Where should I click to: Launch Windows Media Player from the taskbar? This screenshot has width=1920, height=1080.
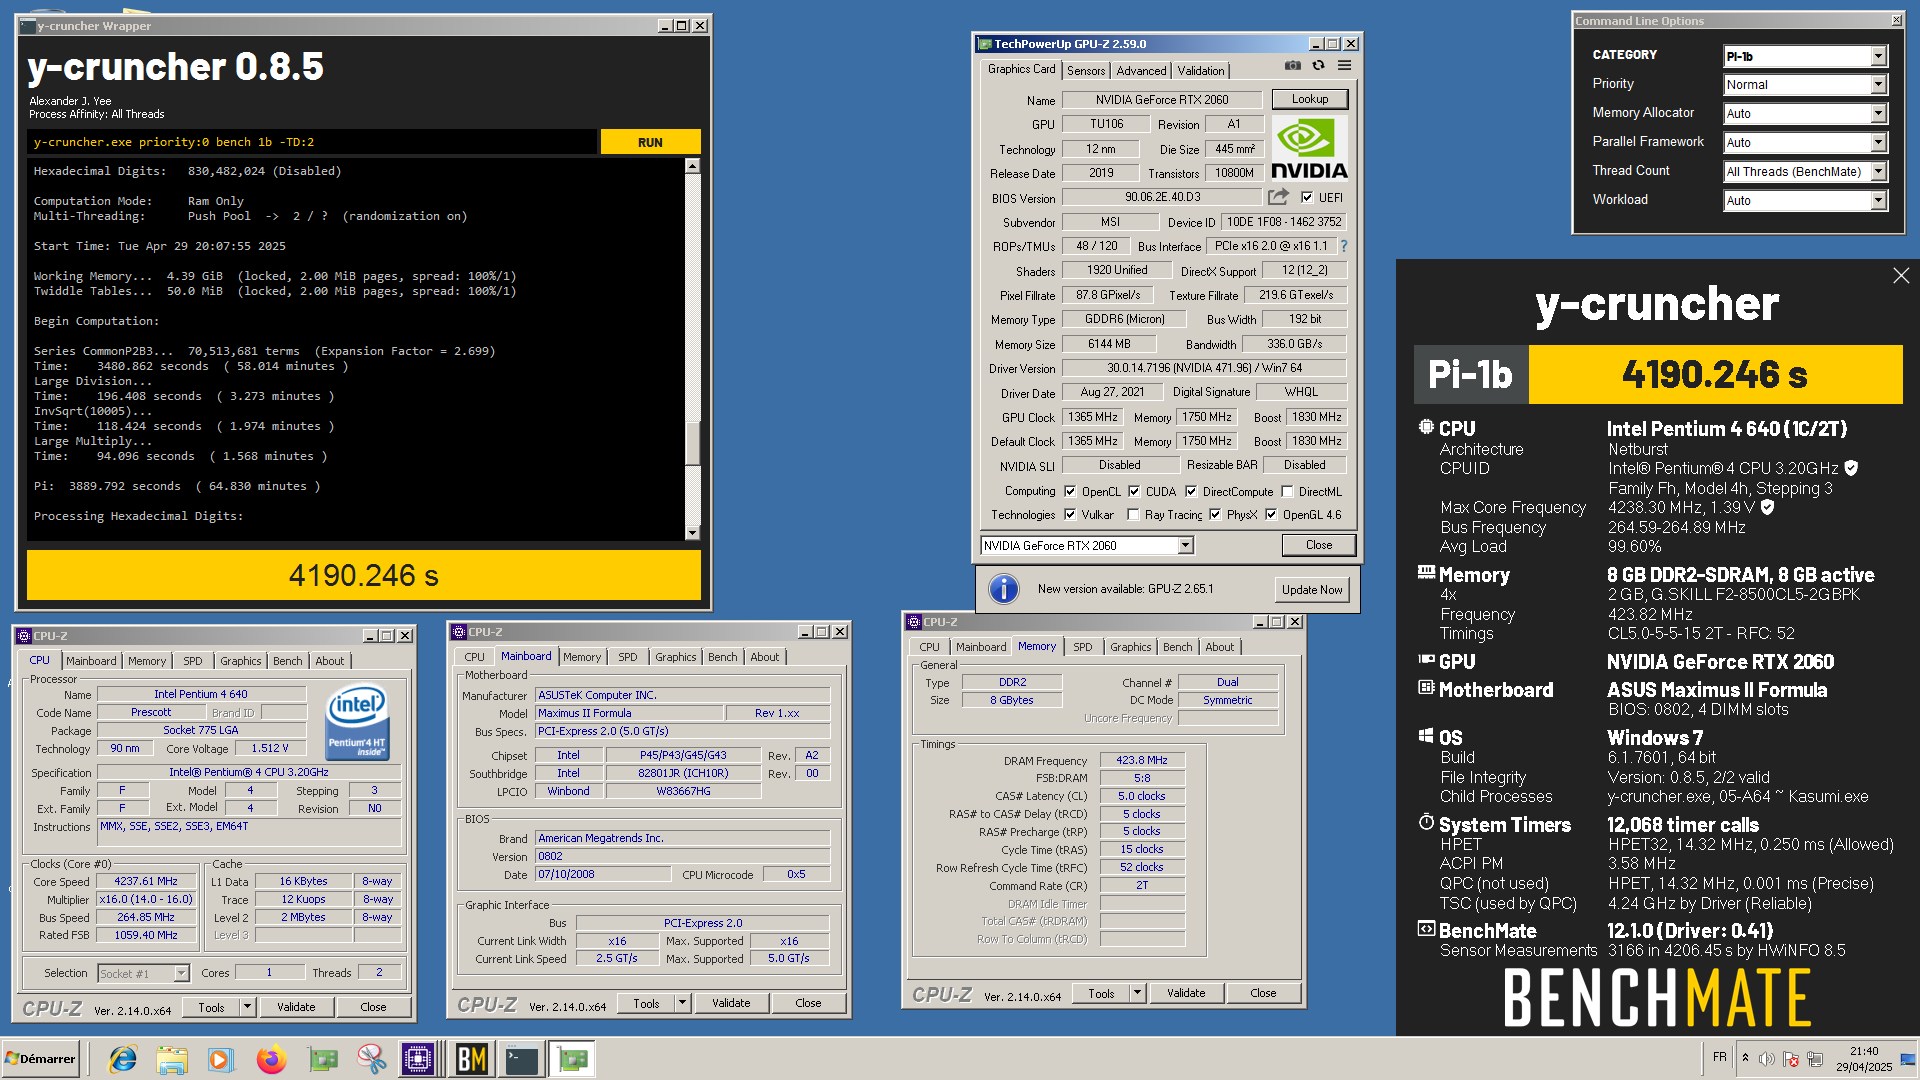click(x=221, y=1059)
